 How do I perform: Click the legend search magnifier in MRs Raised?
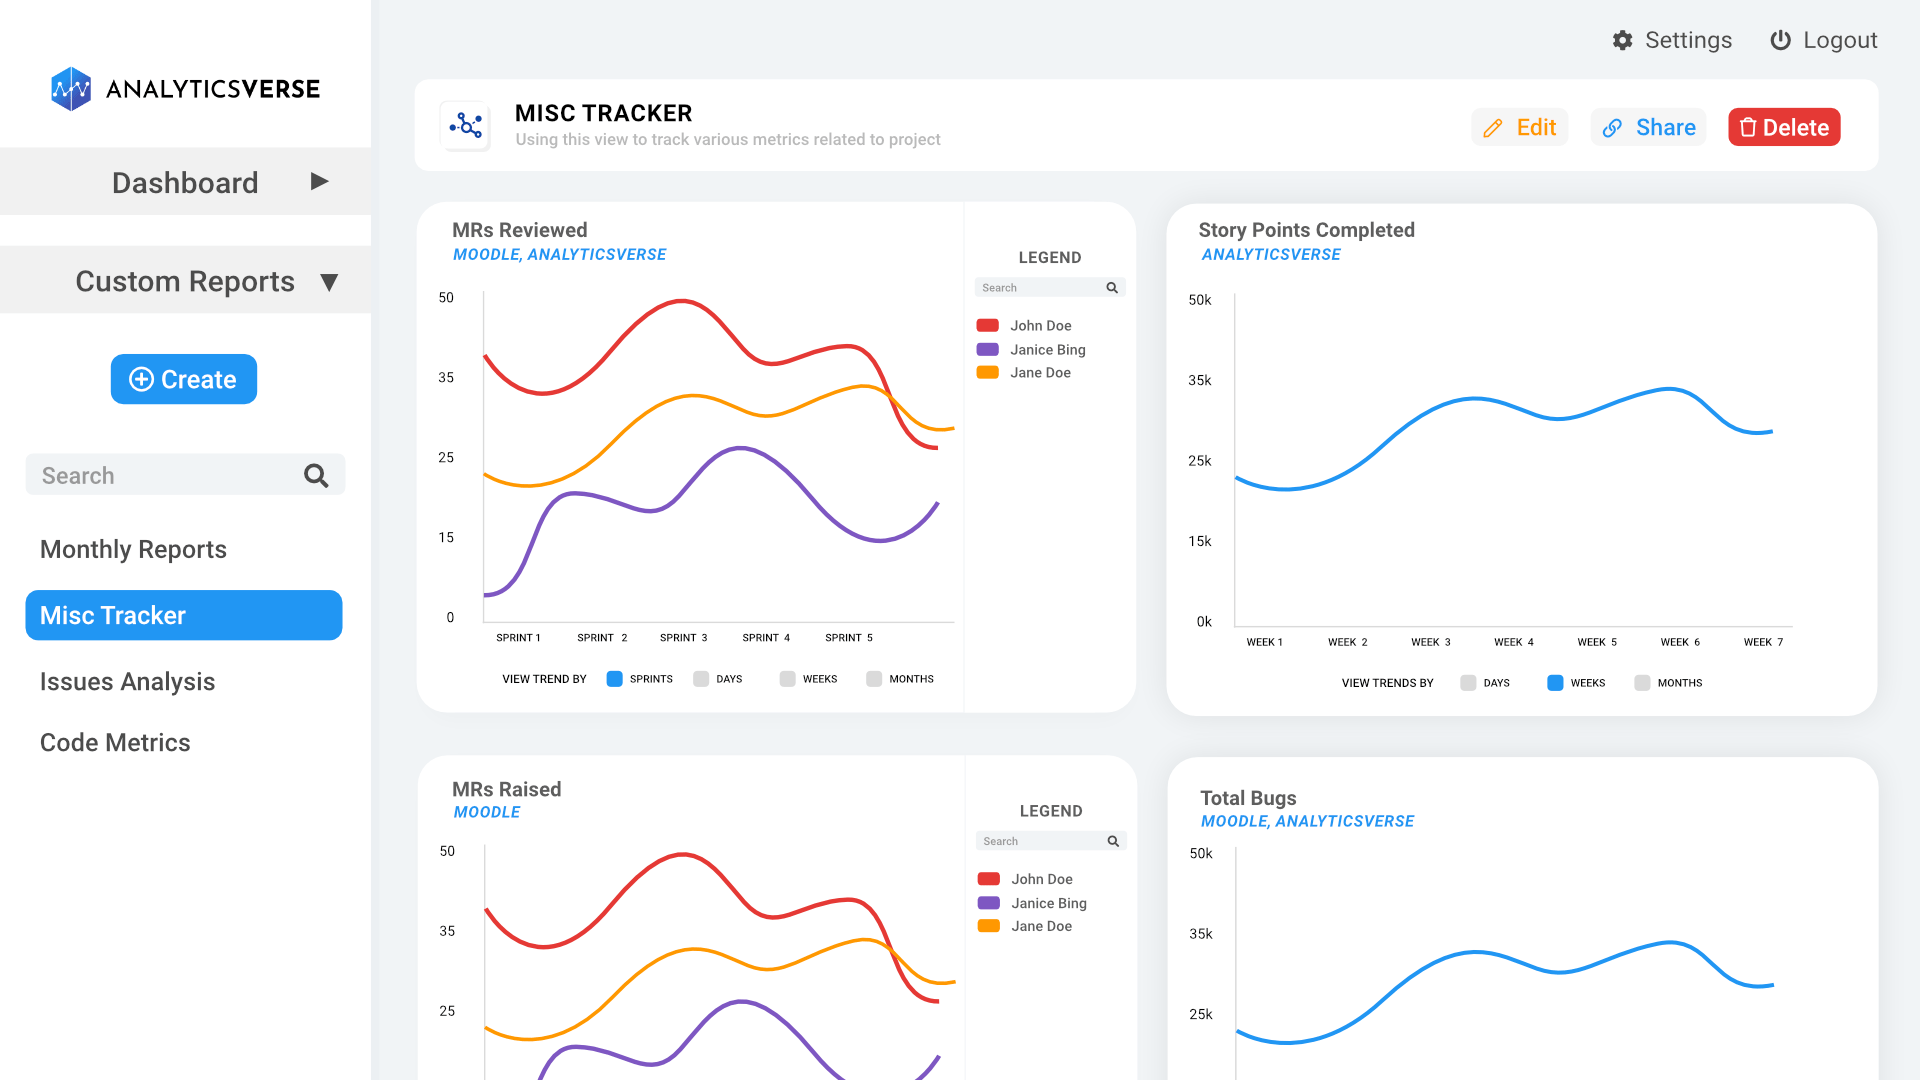[1112, 840]
